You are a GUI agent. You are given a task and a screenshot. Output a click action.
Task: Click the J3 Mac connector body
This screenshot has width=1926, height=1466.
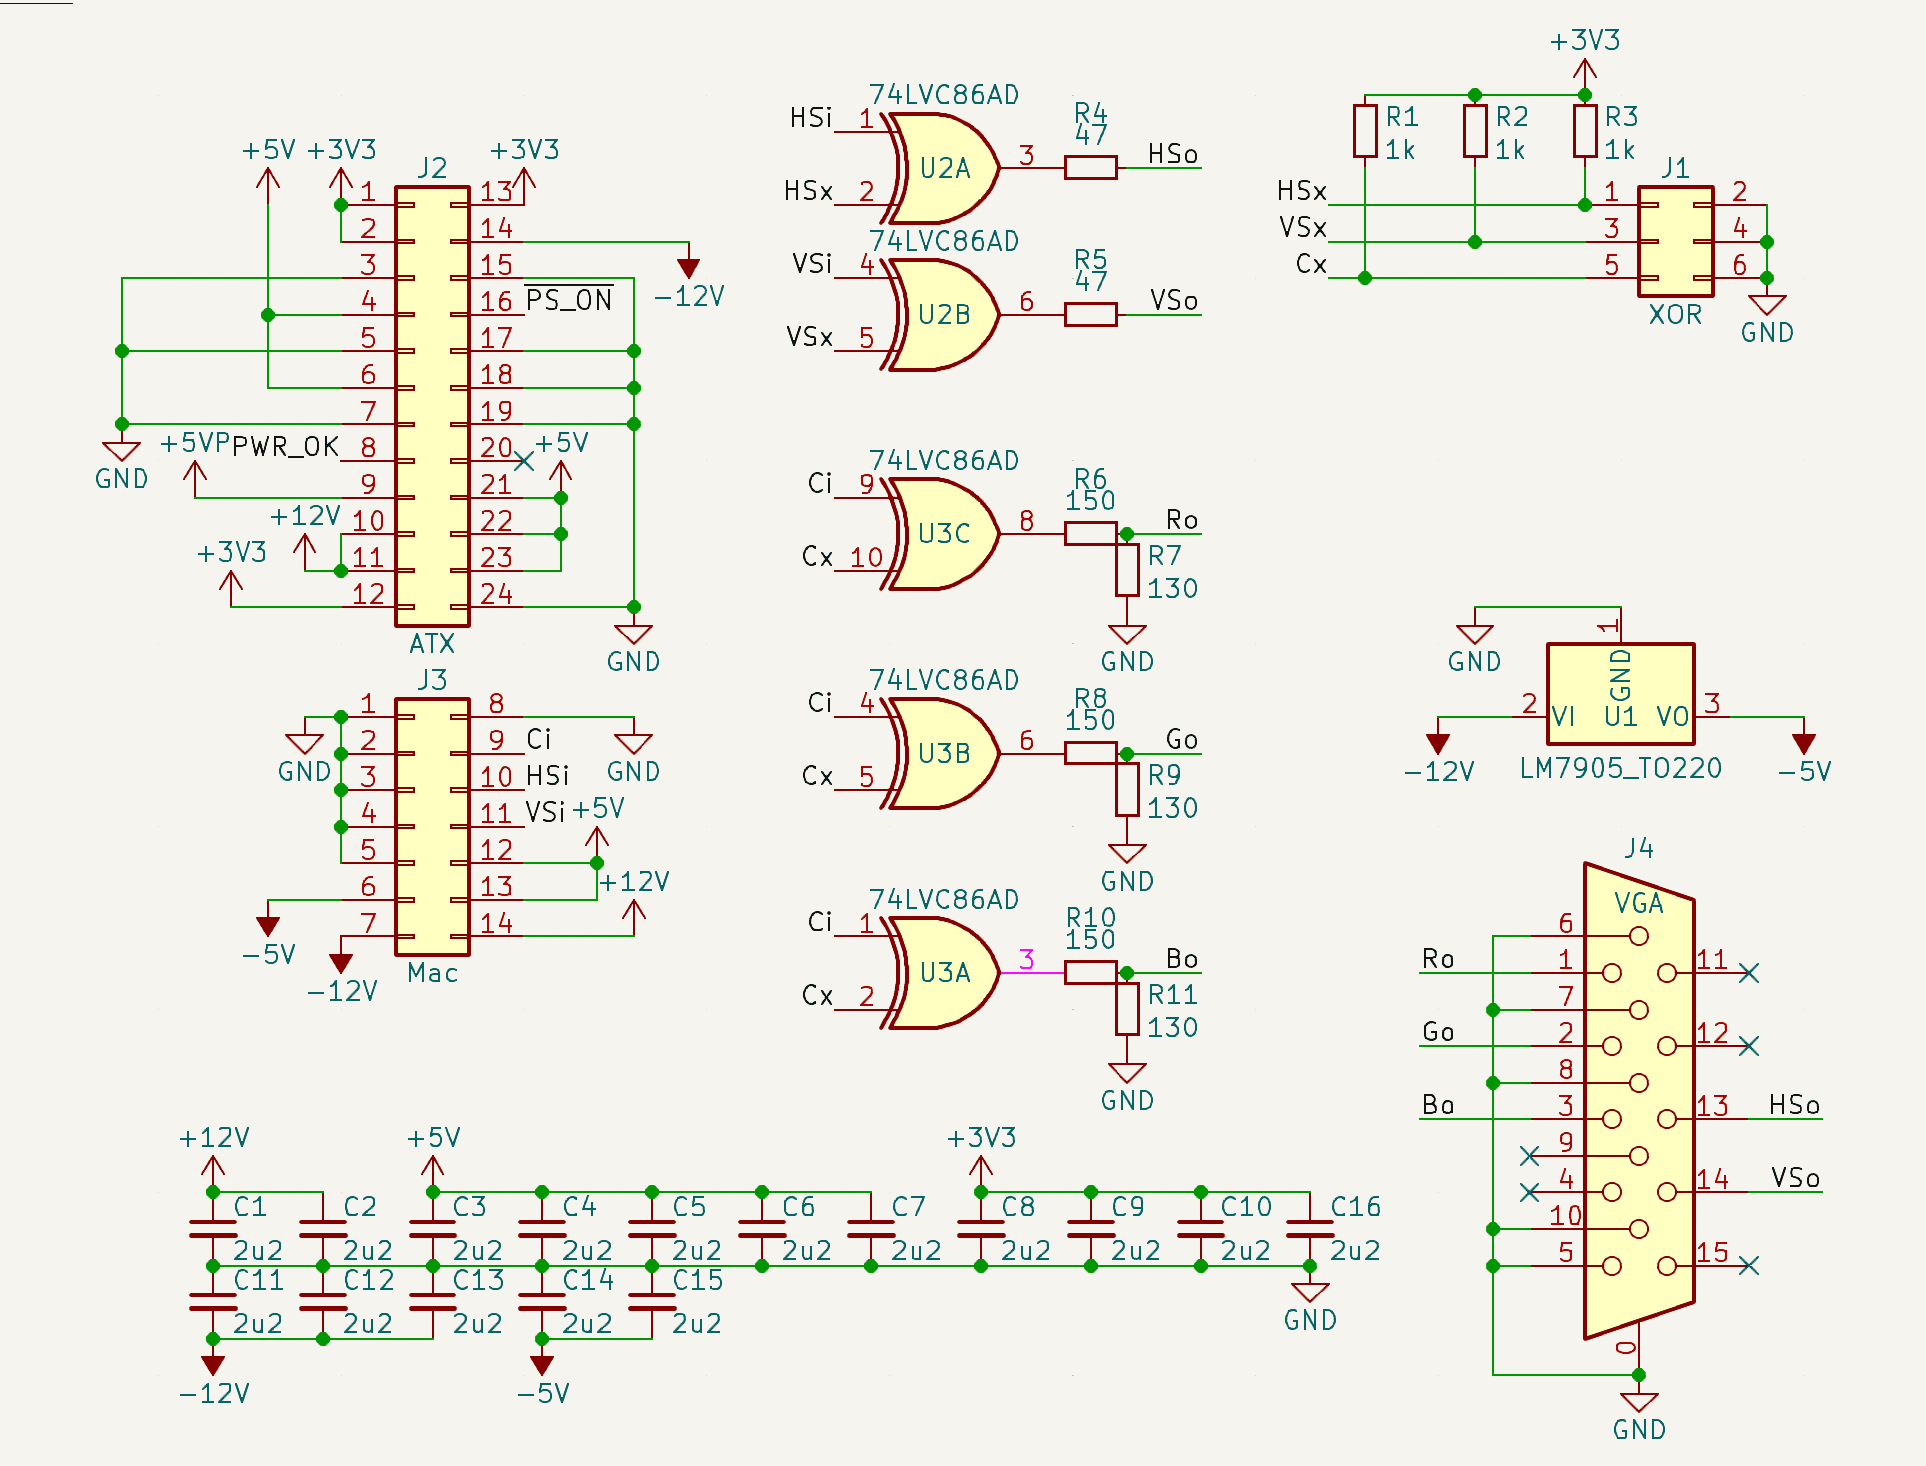click(x=432, y=826)
